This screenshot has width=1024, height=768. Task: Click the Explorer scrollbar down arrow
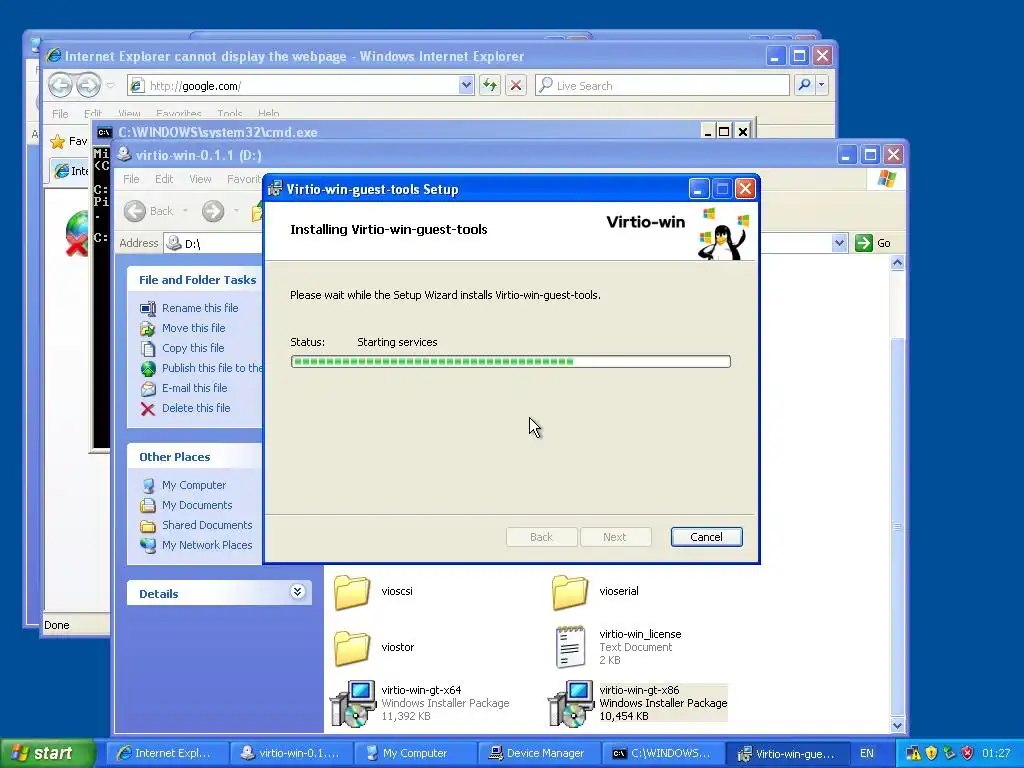(x=897, y=726)
